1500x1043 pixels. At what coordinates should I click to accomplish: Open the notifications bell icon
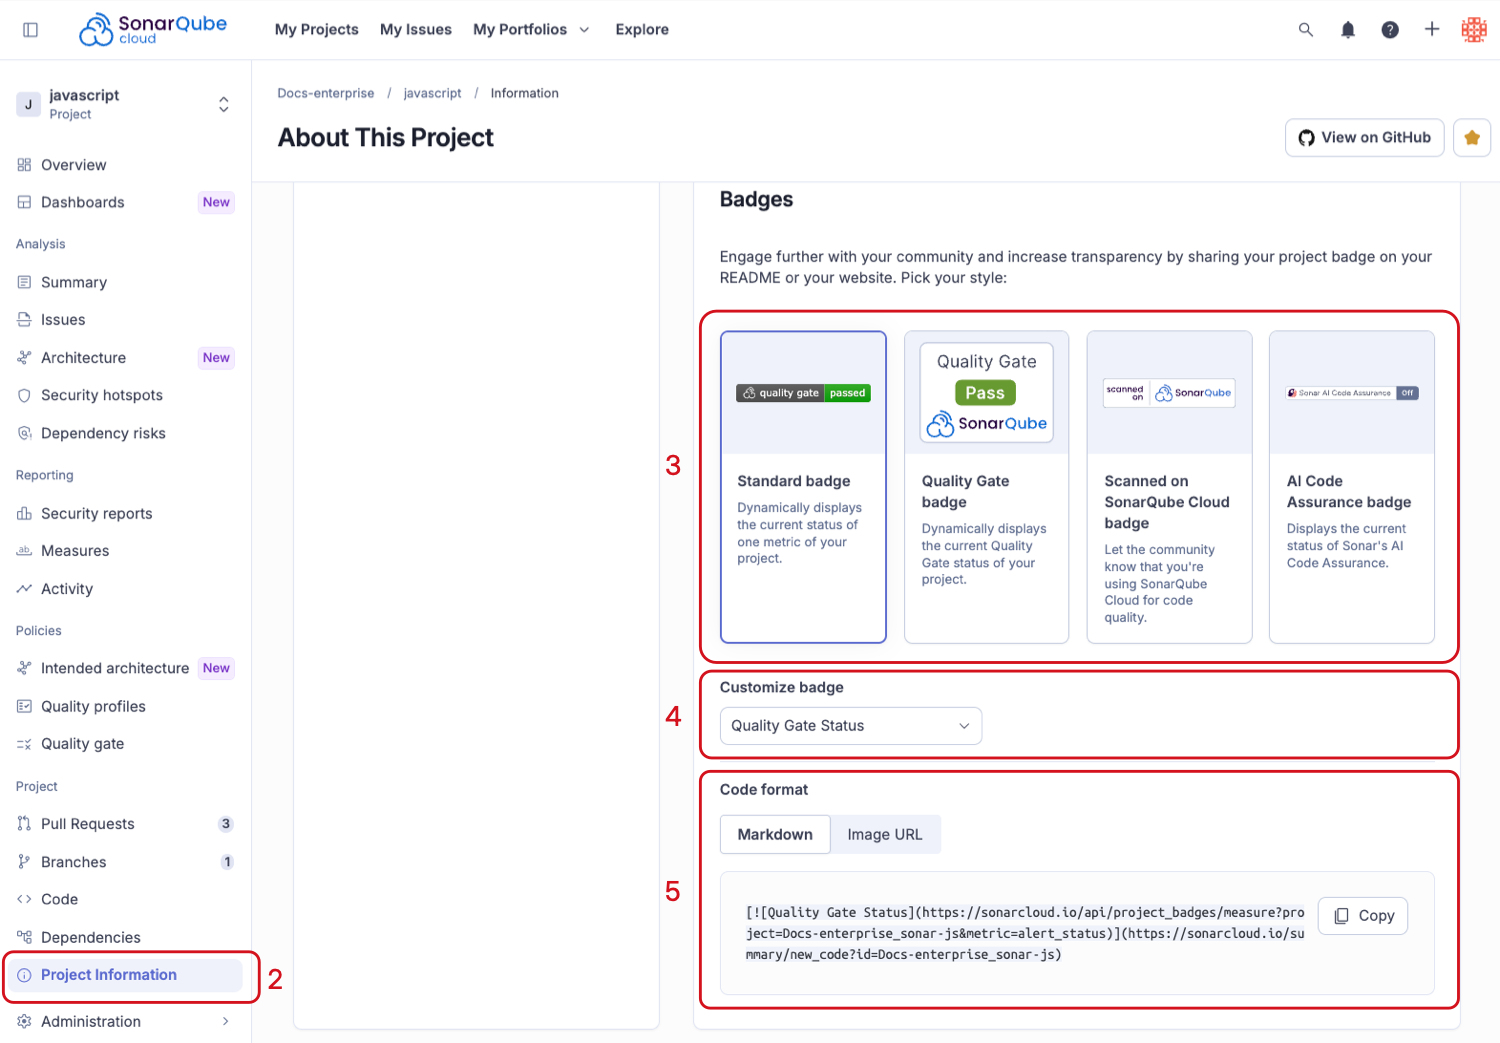(x=1348, y=30)
